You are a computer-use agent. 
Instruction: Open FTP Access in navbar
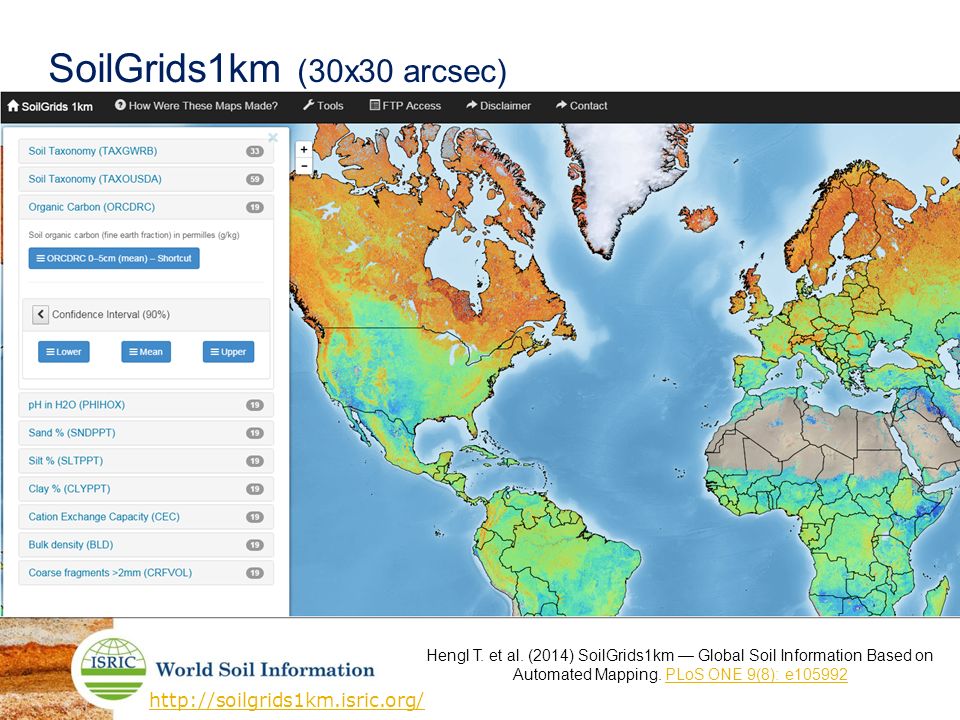point(405,105)
